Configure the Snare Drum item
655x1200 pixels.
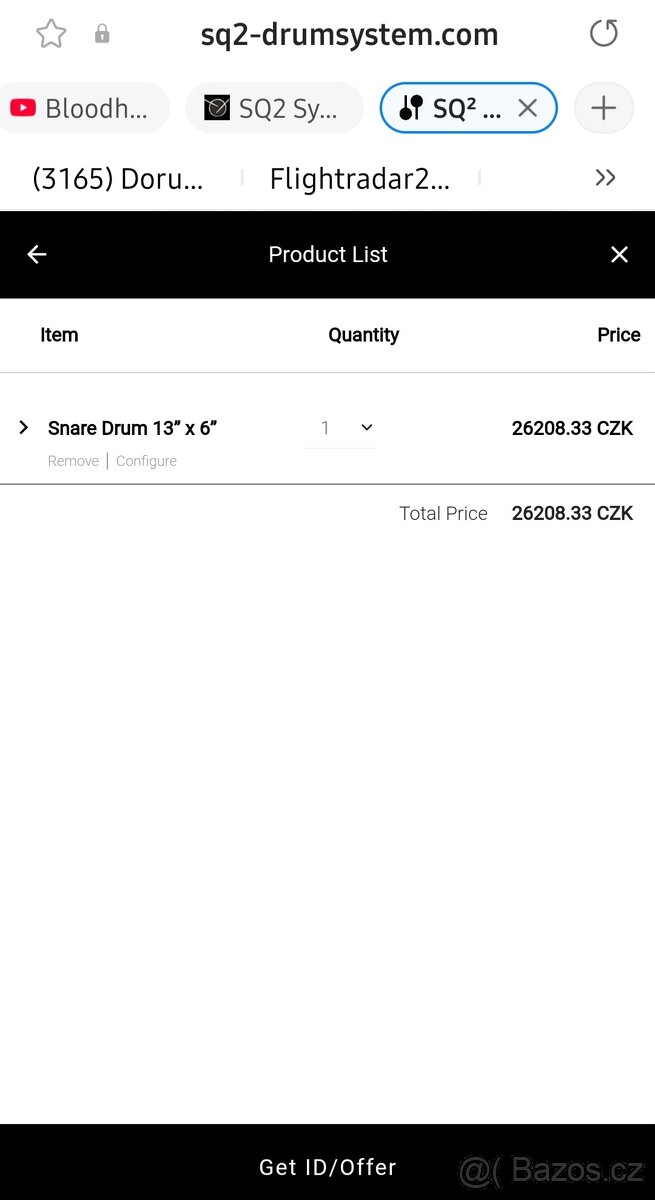pyautogui.click(x=146, y=461)
